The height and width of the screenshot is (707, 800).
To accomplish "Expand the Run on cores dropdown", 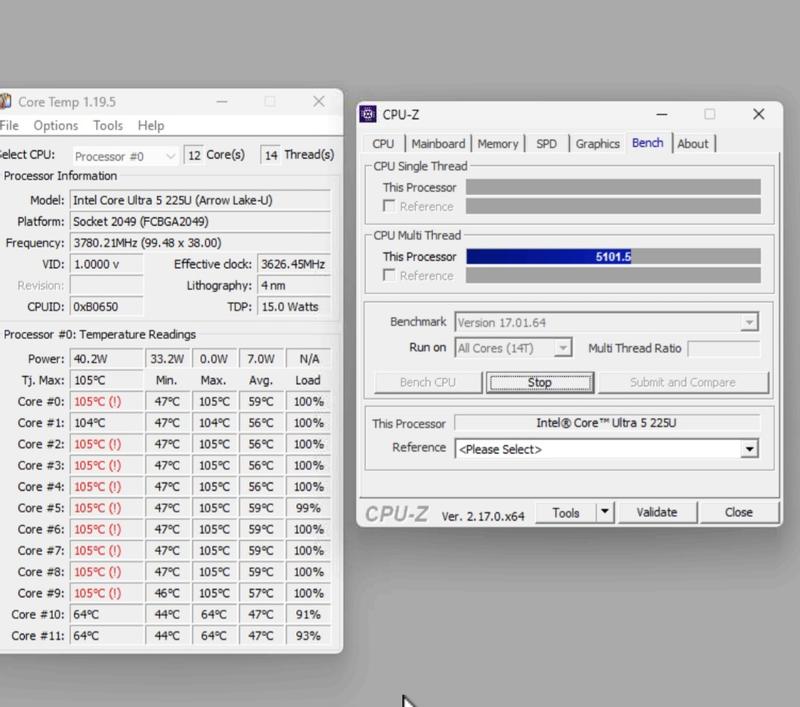I will click(x=563, y=348).
